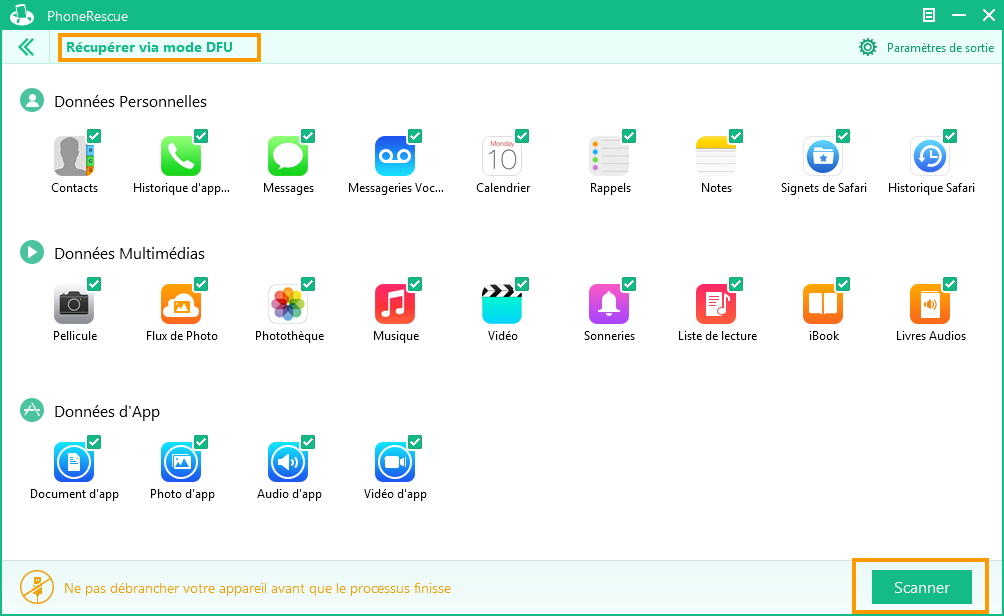Click the Livres Audios label

click(x=930, y=336)
